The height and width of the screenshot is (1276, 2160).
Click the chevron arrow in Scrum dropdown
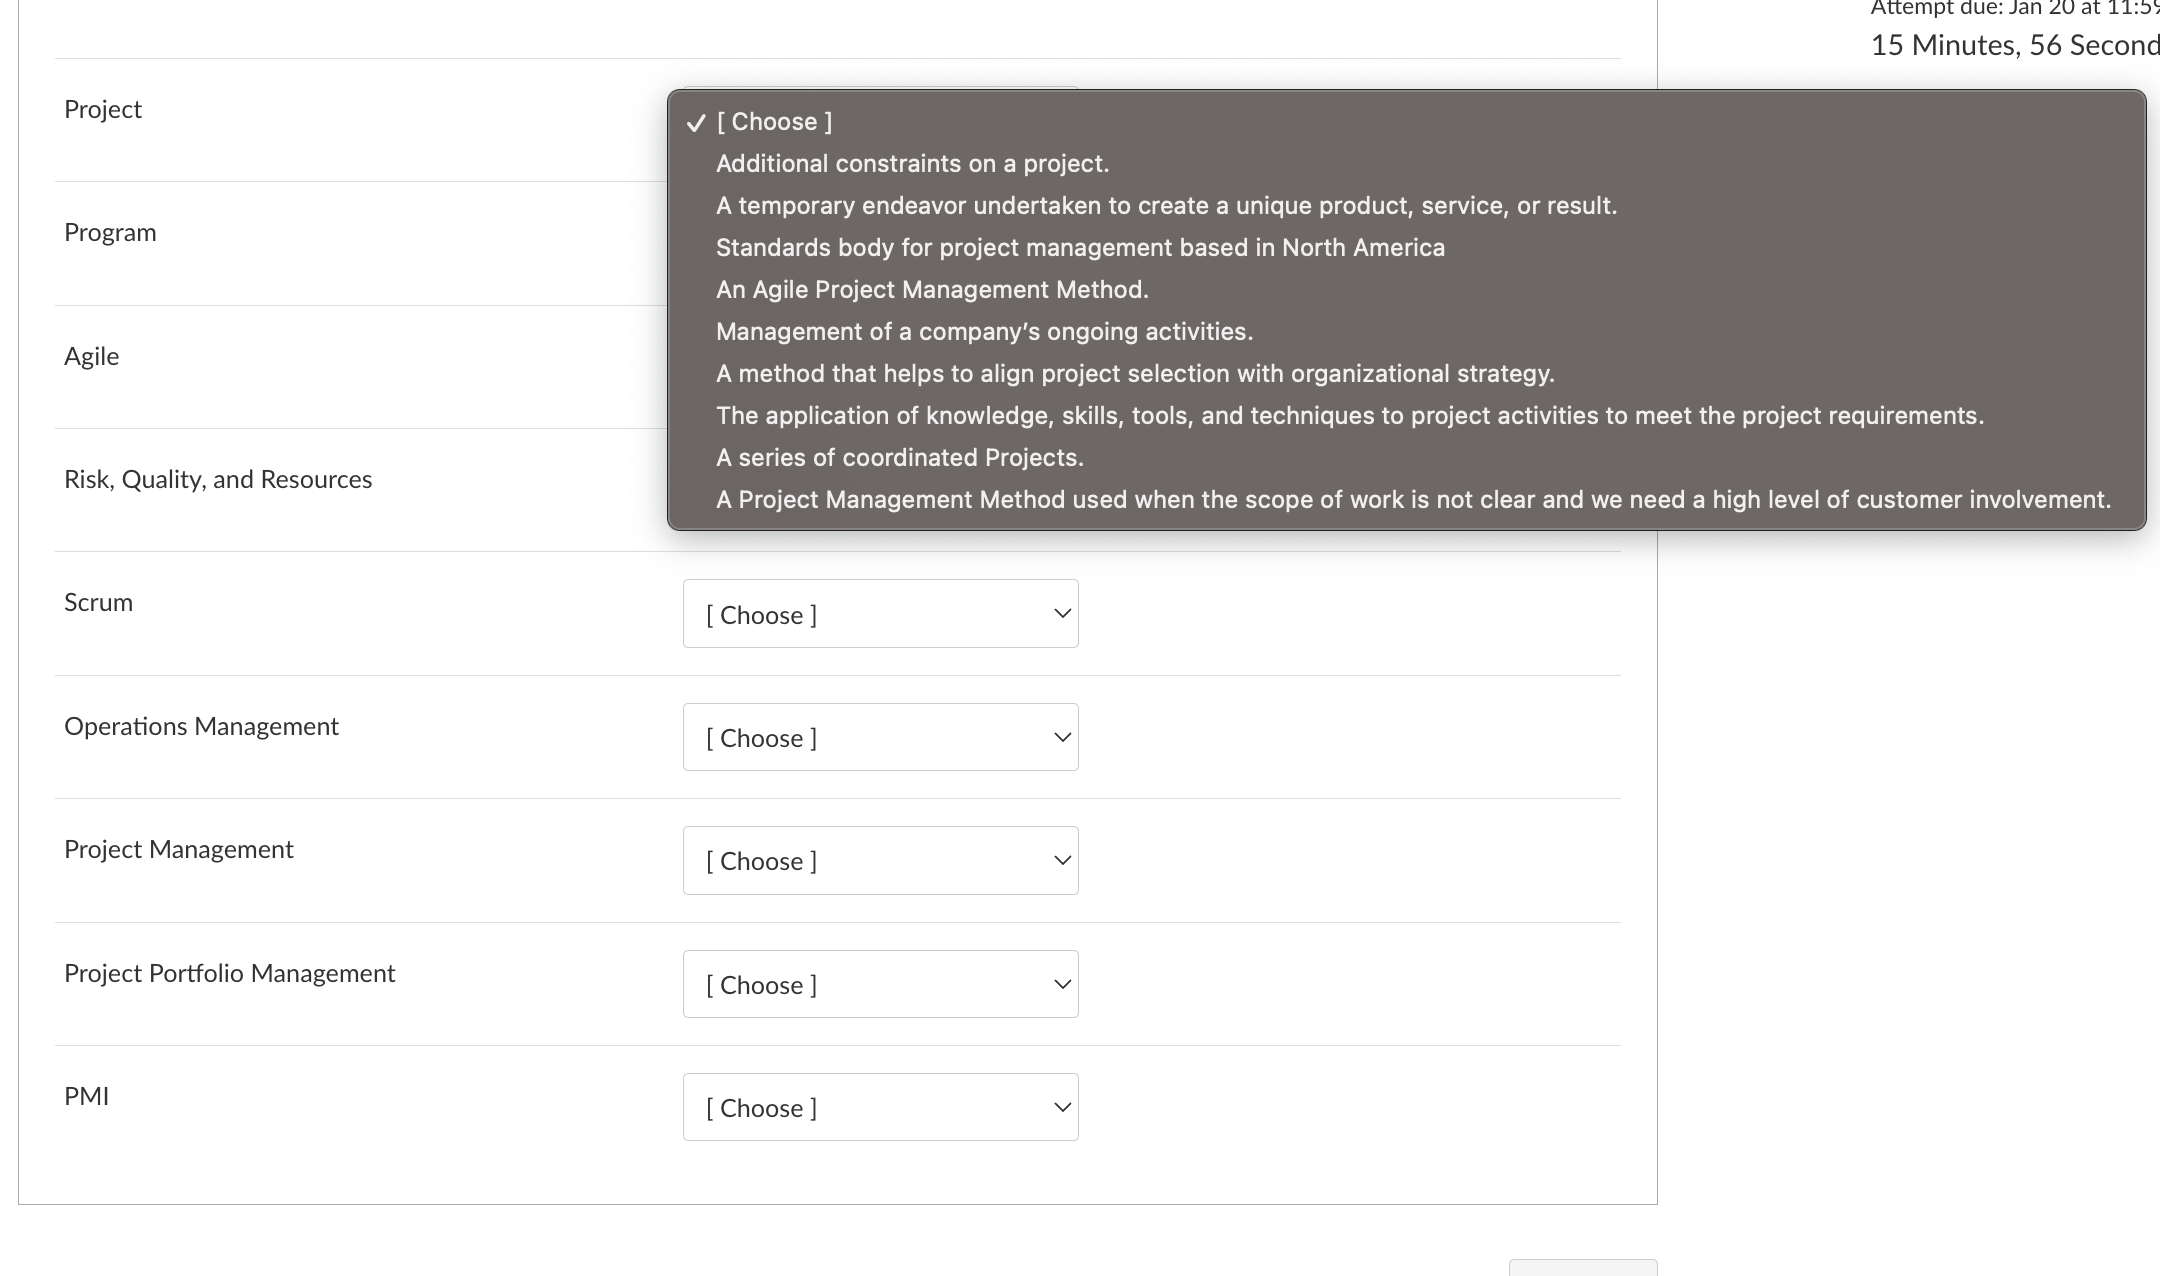(x=1062, y=614)
